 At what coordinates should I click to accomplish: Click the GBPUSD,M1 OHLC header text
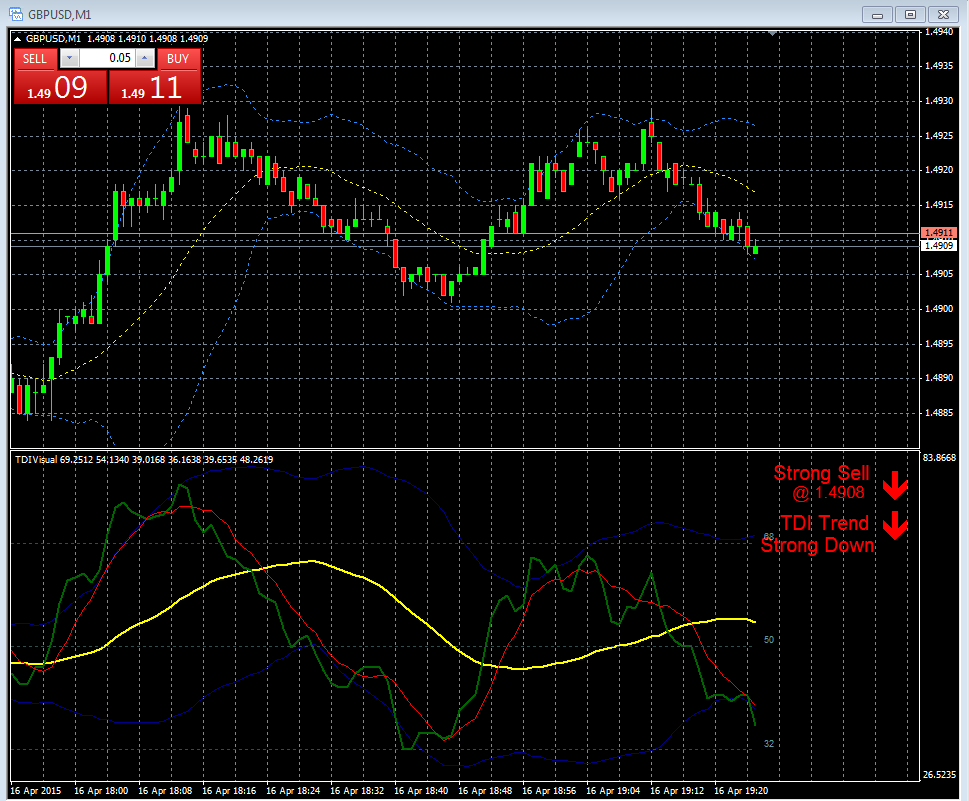(x=117, y=38)
